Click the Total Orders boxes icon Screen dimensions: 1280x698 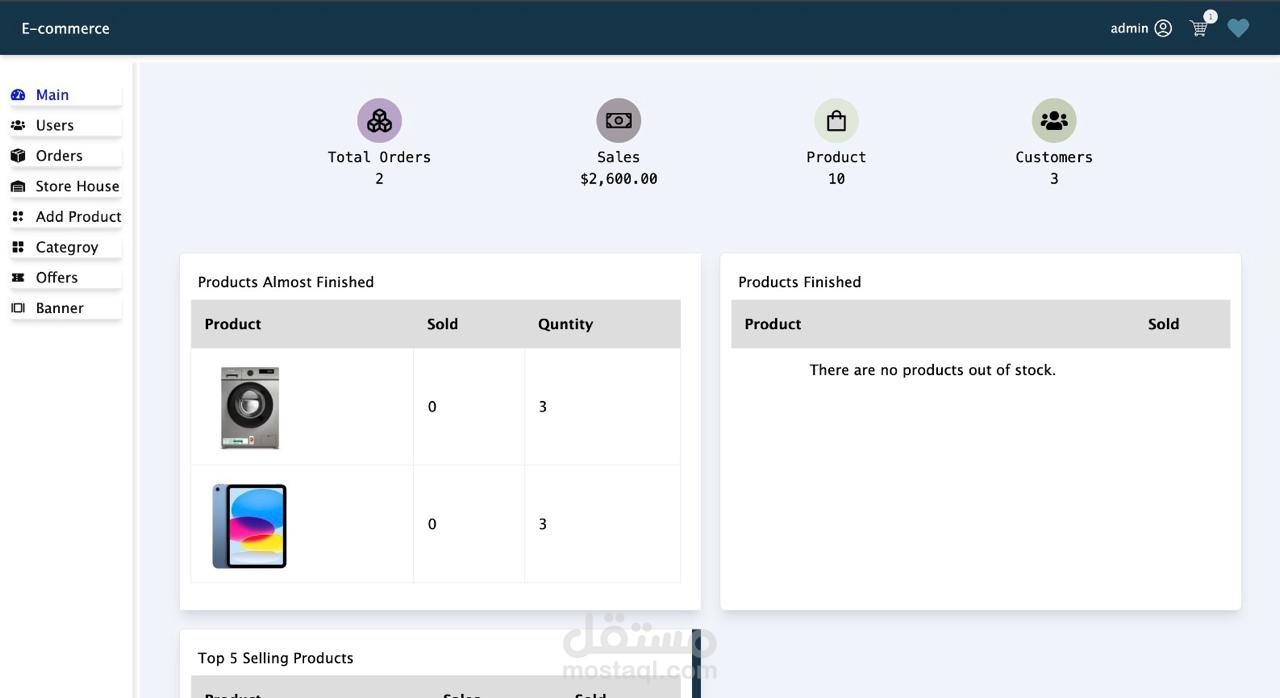tap(379, 121)
